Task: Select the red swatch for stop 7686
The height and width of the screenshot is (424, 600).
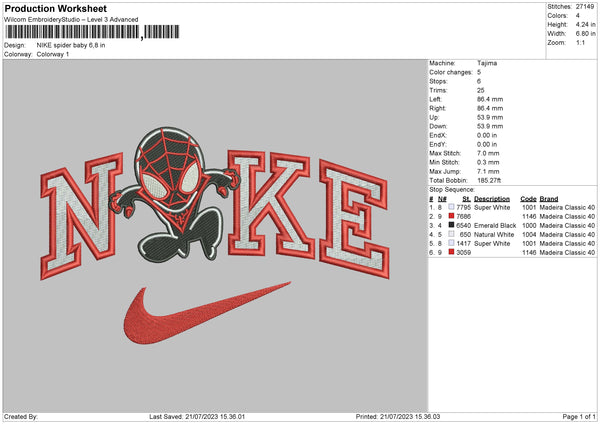Action: (x=451, y=216)
